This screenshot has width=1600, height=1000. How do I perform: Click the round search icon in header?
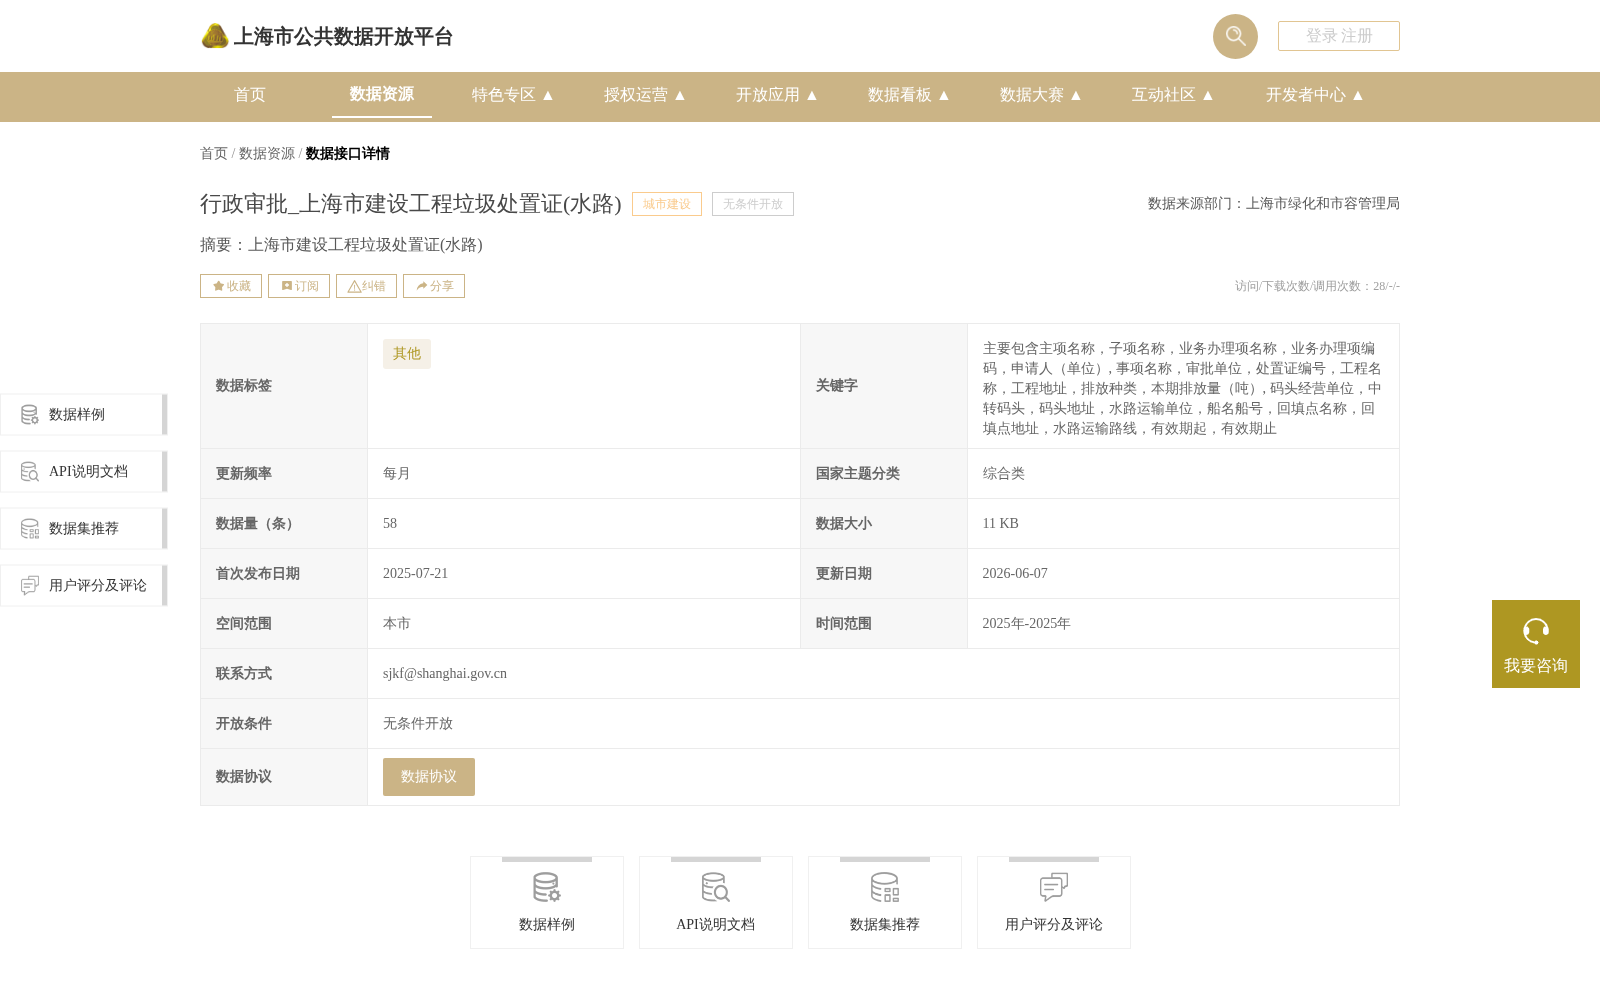click(x=1235, y=36)
